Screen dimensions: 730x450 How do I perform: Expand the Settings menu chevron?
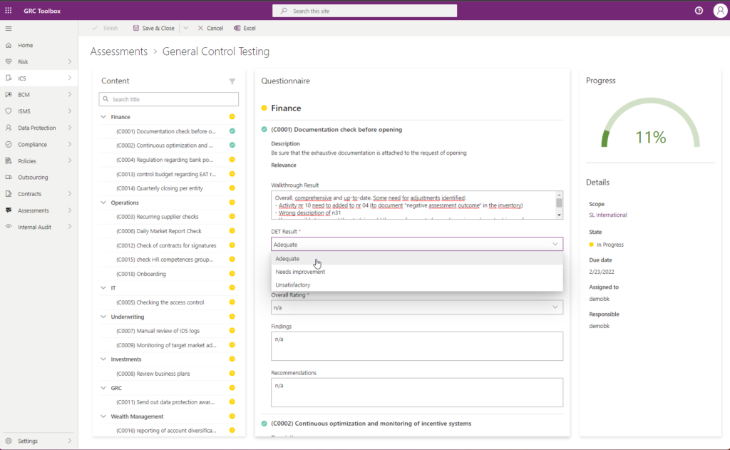point(70,441)
